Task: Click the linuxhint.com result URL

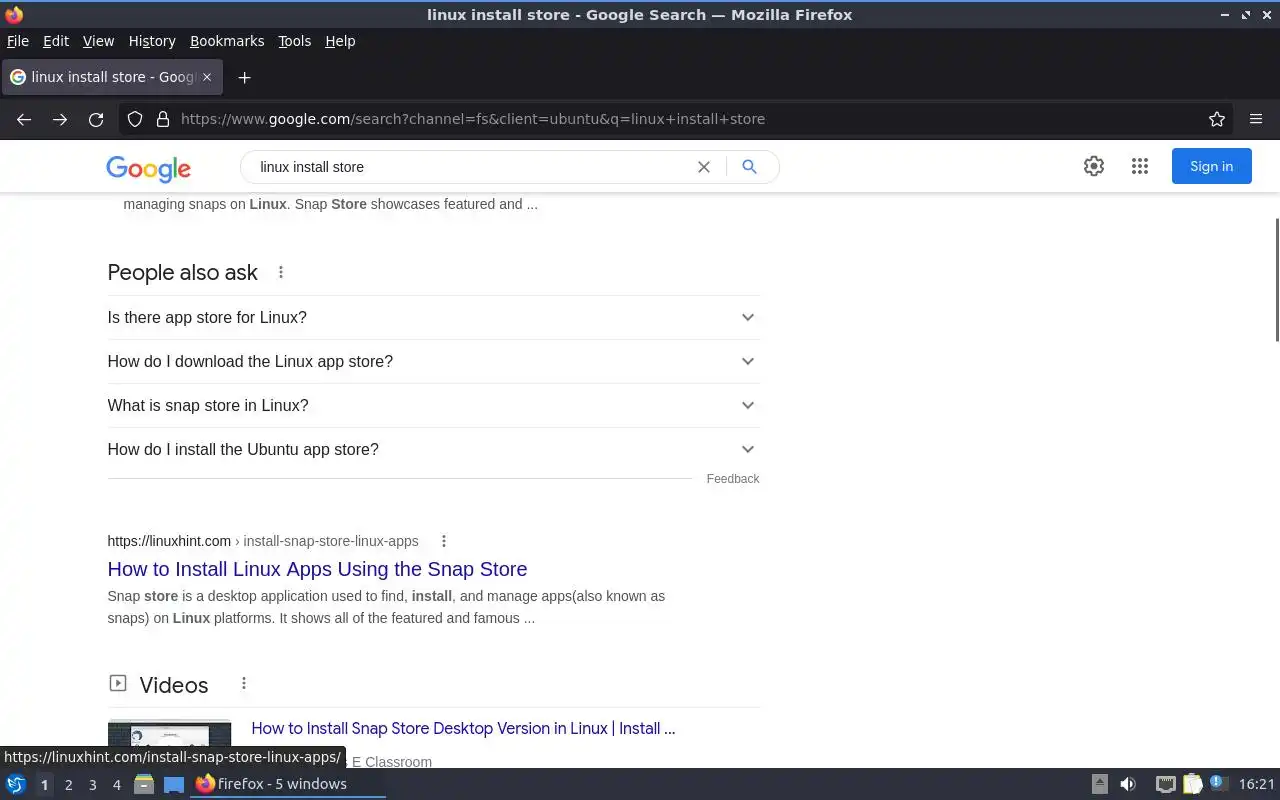Action: click(263, 541)
